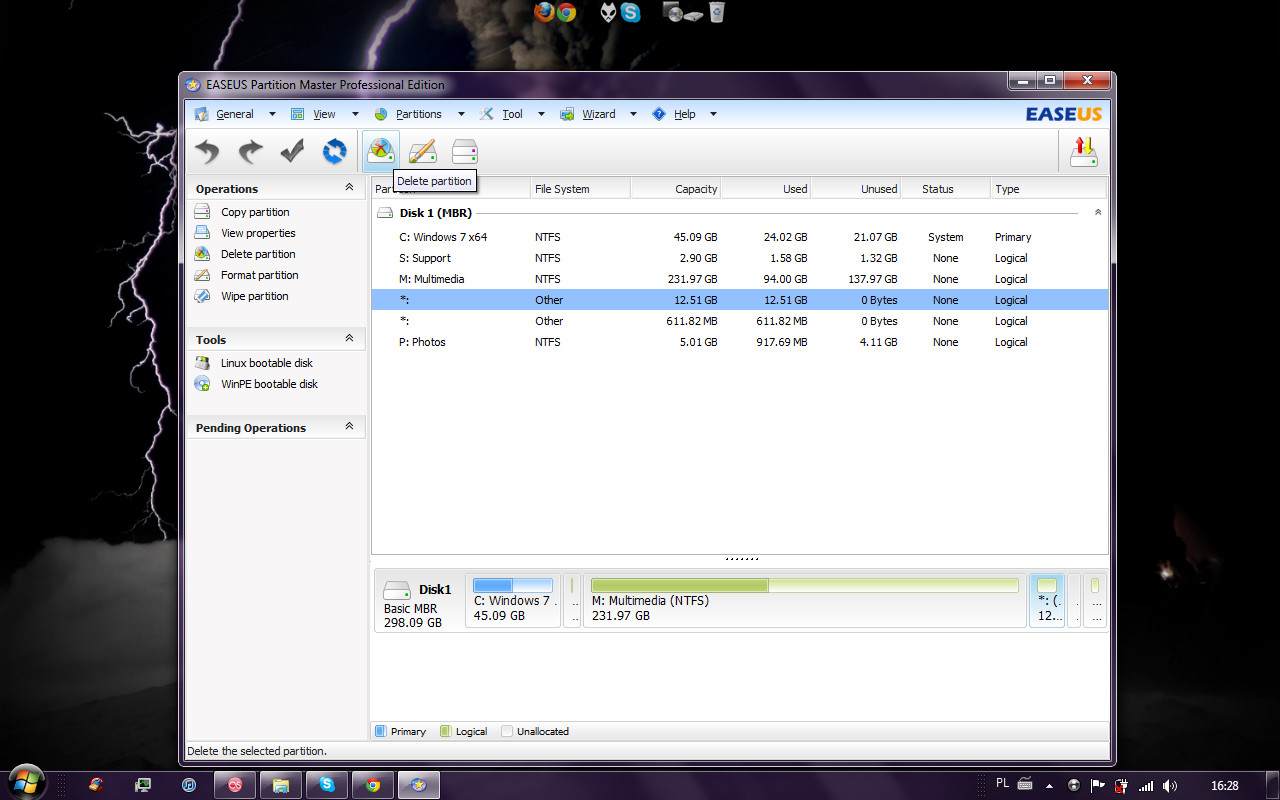The image size is (1280, 800).
Task: Collapse the Pending Operations panel
Action: click(x=349, y=427)
